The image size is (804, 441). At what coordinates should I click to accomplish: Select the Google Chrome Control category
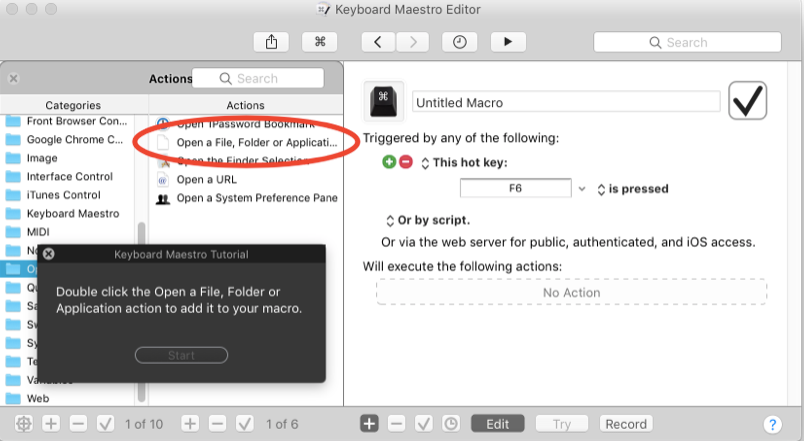click(68, 139)
